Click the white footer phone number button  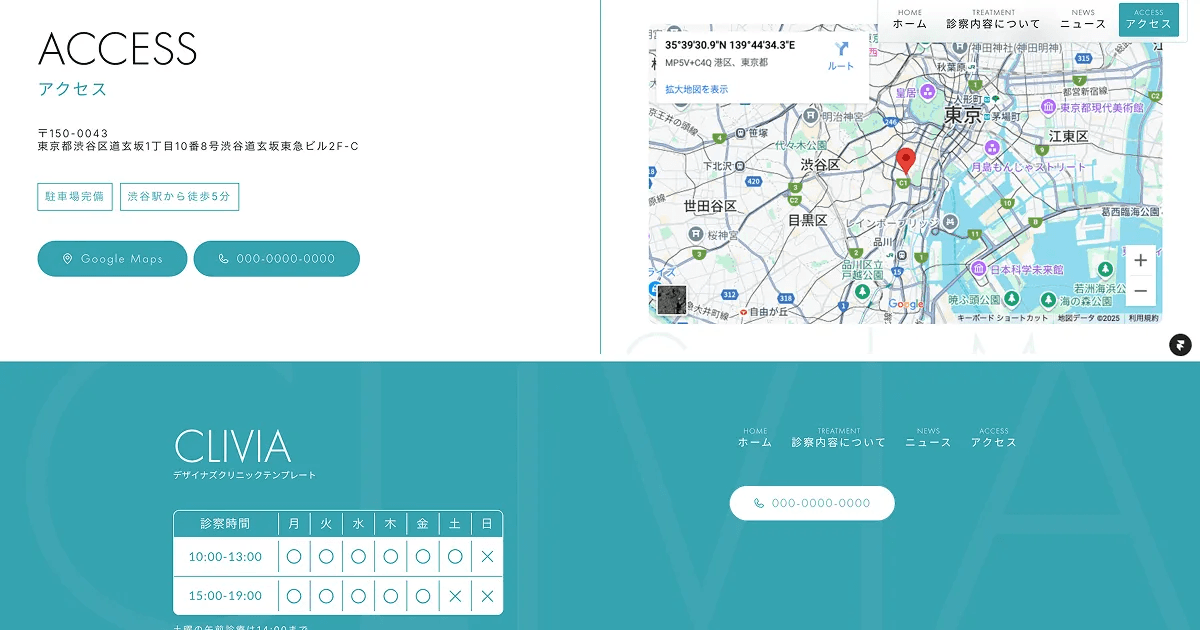[x=812, y=503]
